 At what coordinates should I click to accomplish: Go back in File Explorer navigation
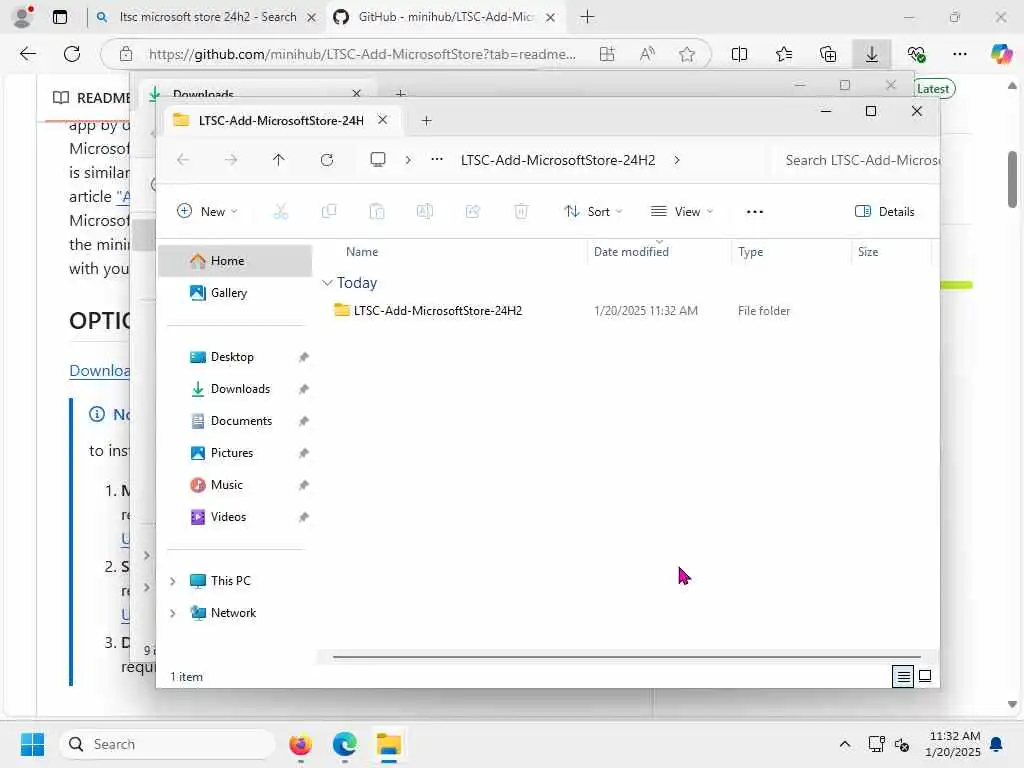pyautogui.click(x=184, y=160)
